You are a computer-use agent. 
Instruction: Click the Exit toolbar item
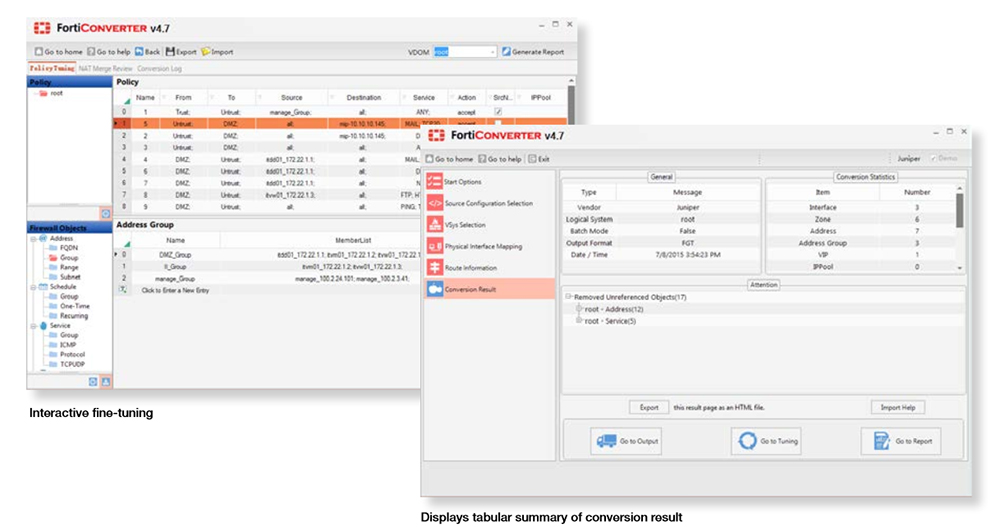[539, 159]
